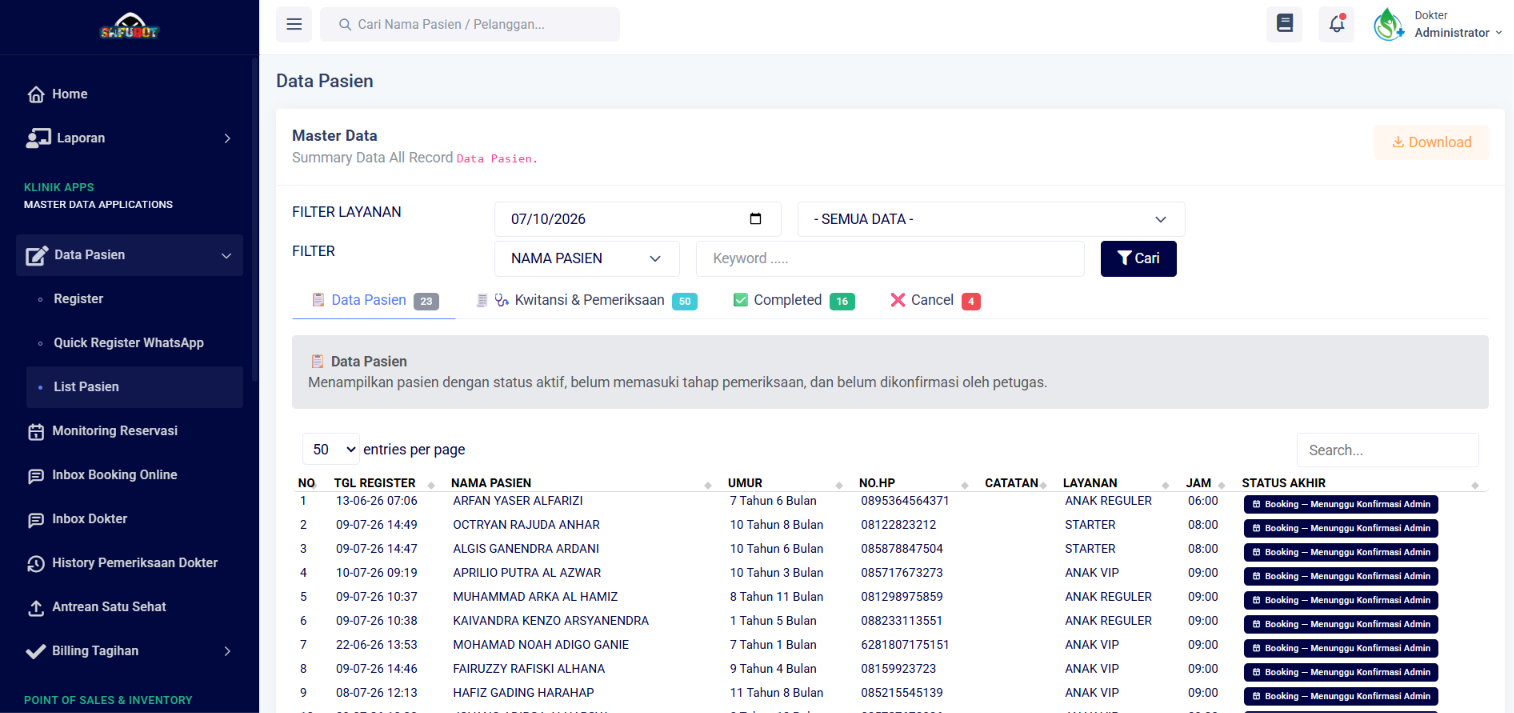Screen dimensions: 1514x713
Task: Open the hamburger sidebar toggle menu
Action: point(294,24)
